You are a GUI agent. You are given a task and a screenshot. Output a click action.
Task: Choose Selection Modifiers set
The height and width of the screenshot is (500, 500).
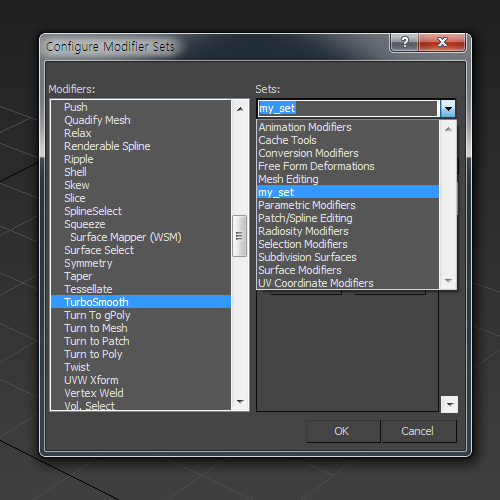[348, 244]
